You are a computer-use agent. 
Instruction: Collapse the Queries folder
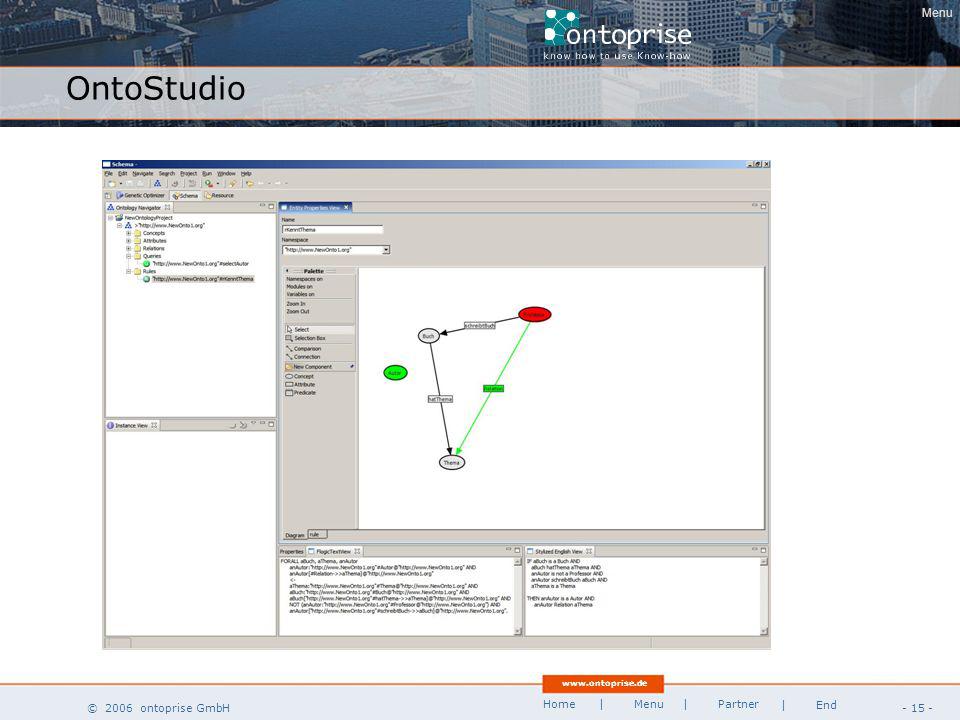pyautogui.click(x=129, y=256)
